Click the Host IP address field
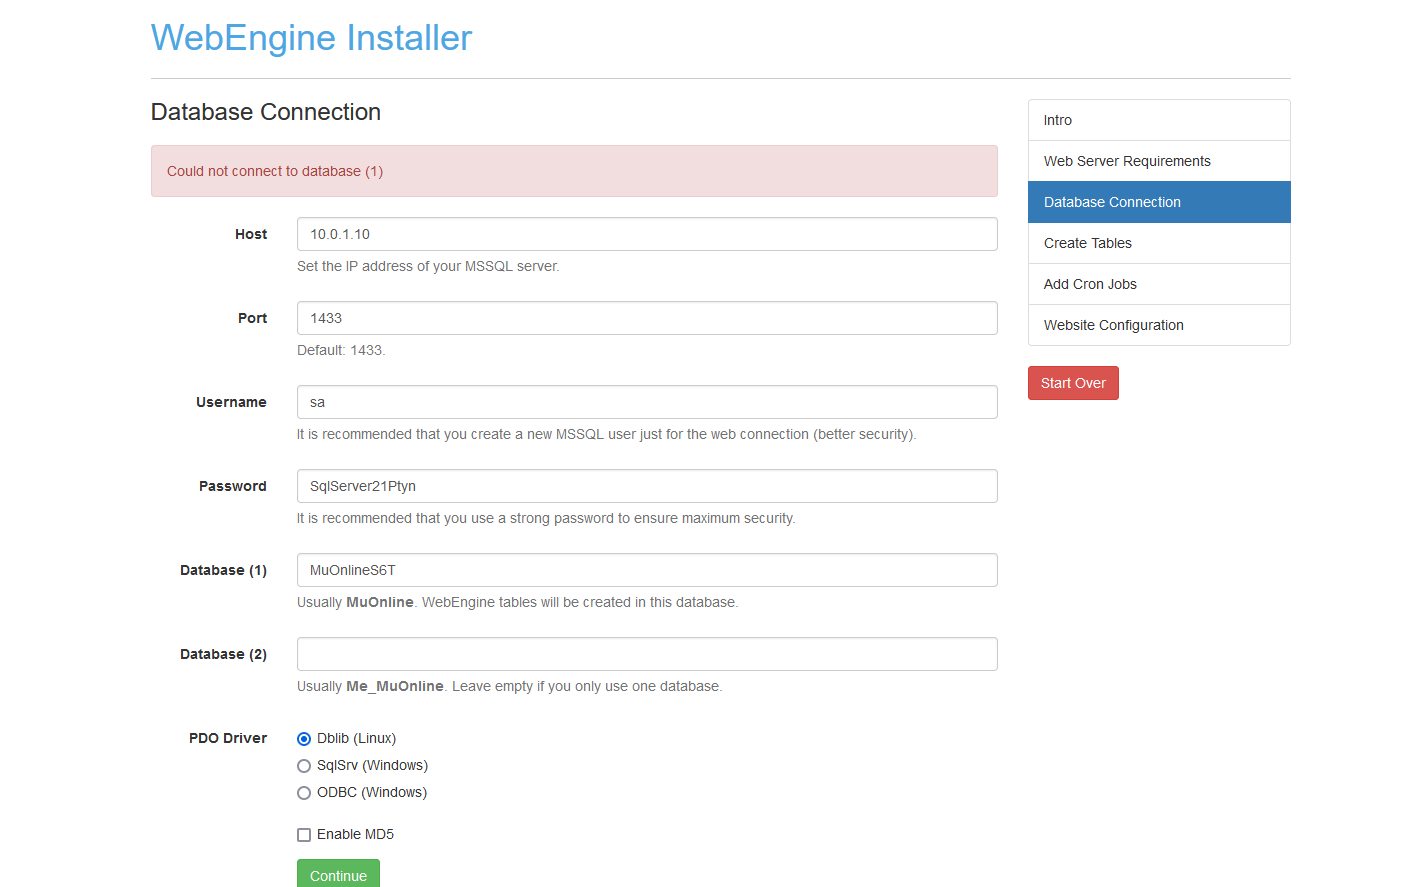The image size is (1411, 887). pyautogui.click(x=646, y=234)
